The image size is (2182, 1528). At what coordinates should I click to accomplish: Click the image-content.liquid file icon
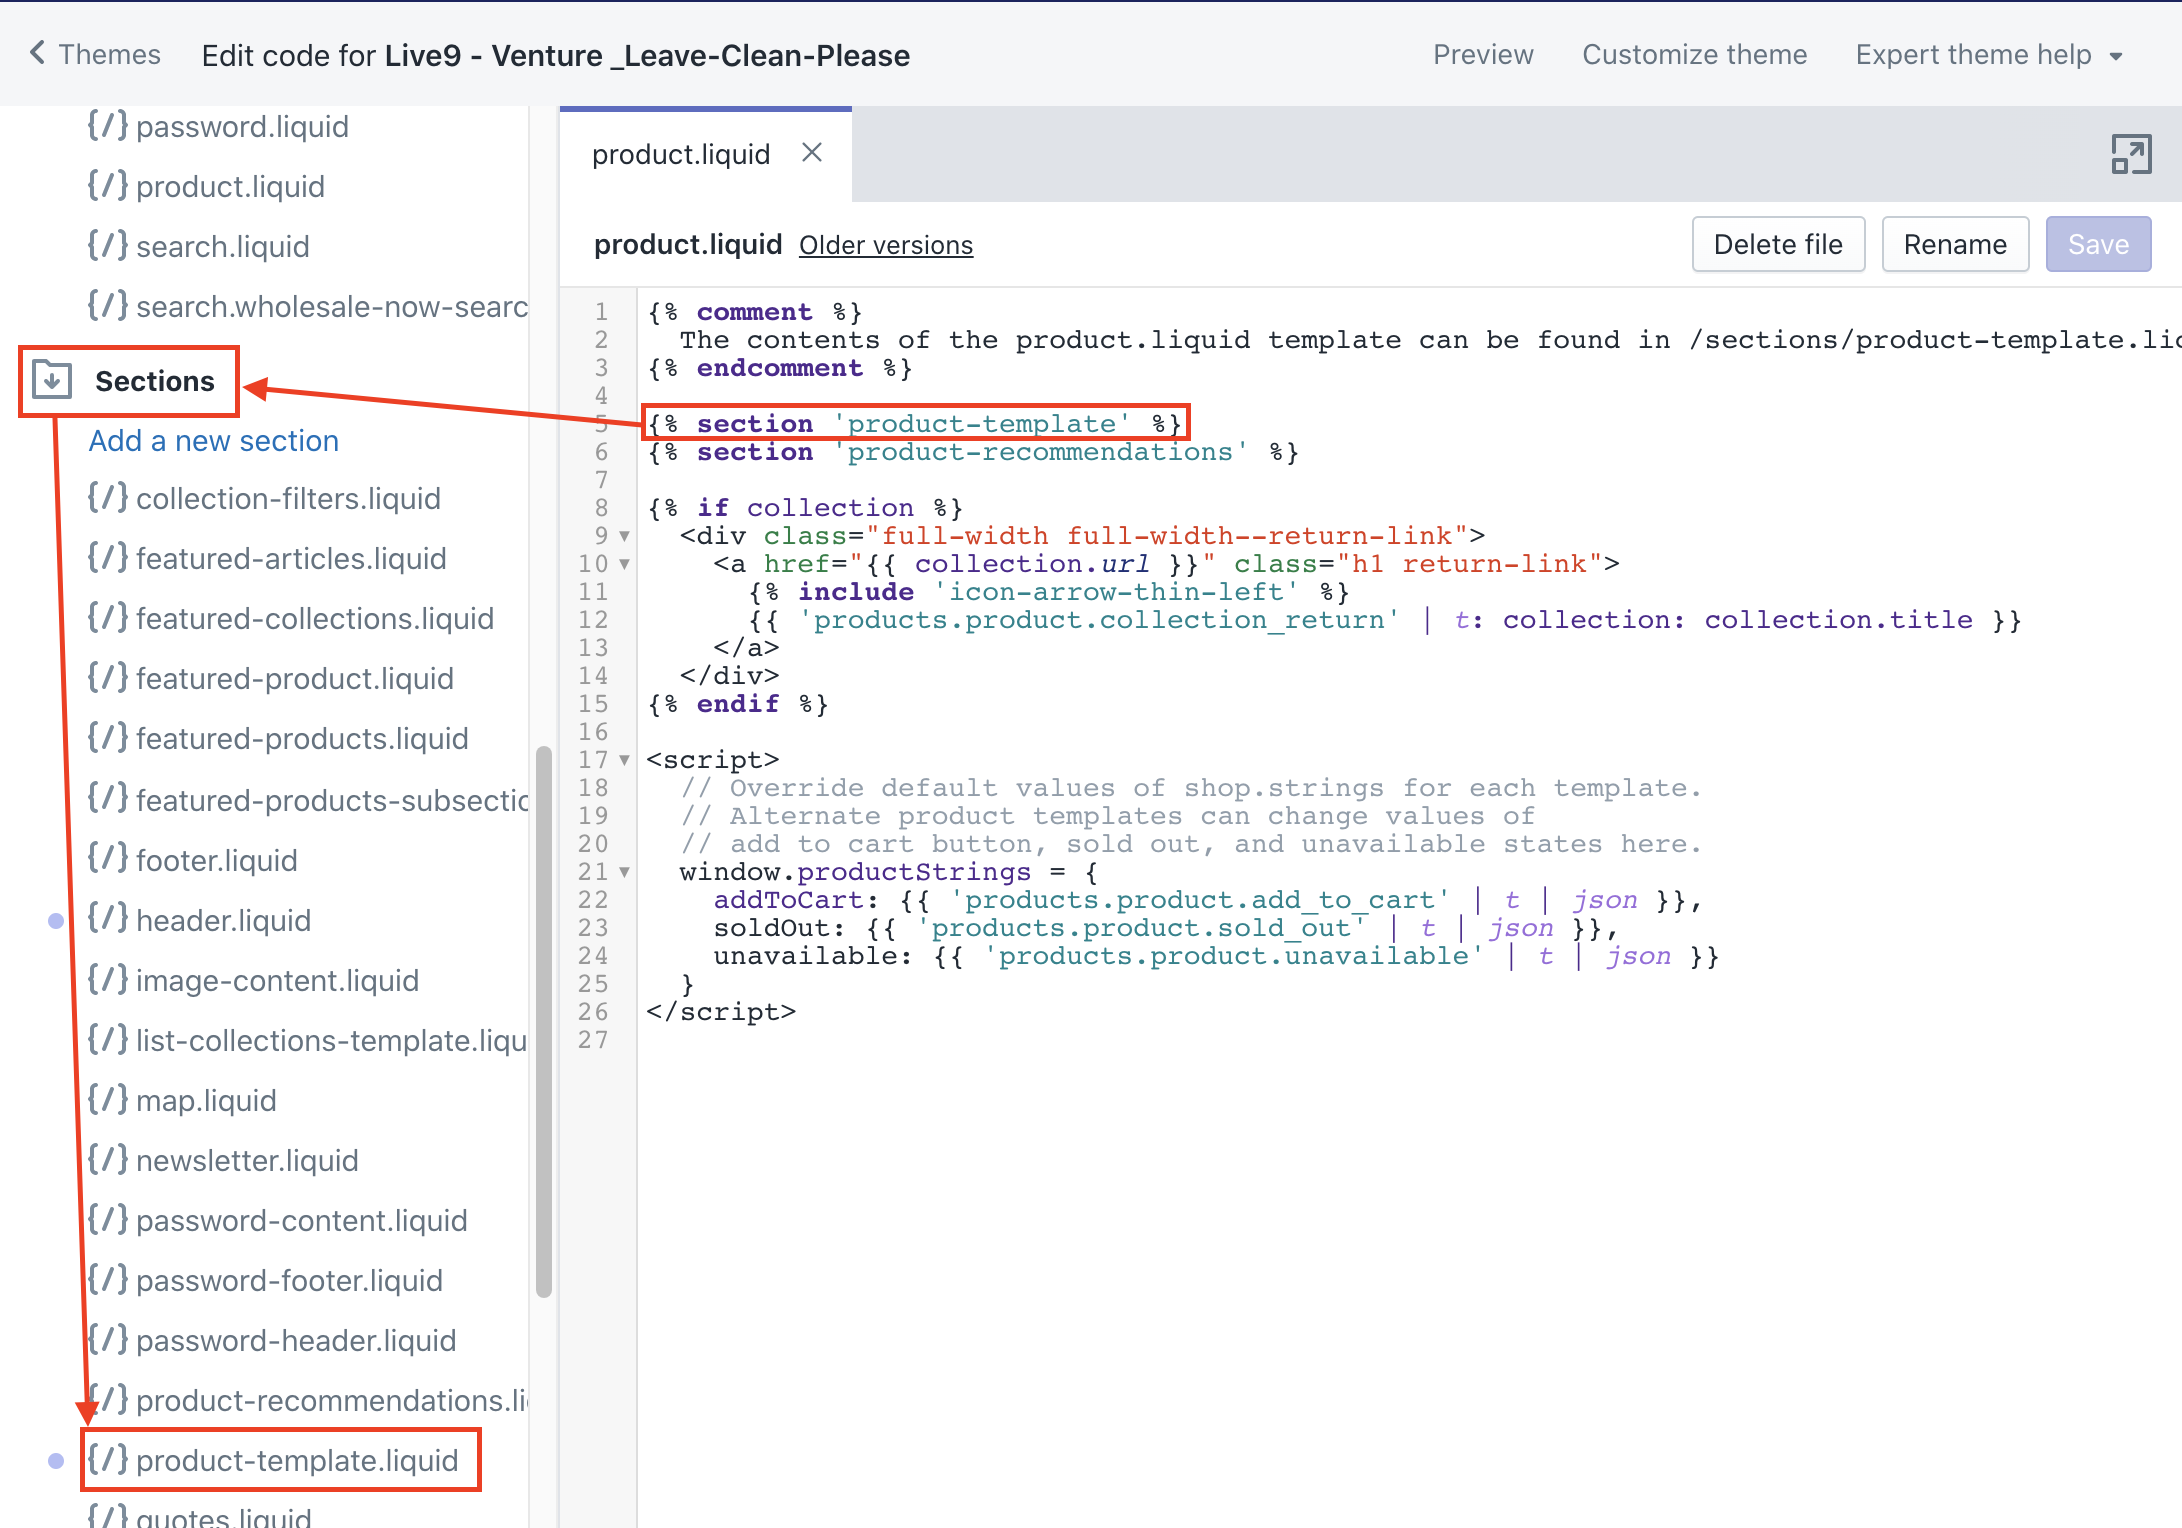(x=107, y=979)
